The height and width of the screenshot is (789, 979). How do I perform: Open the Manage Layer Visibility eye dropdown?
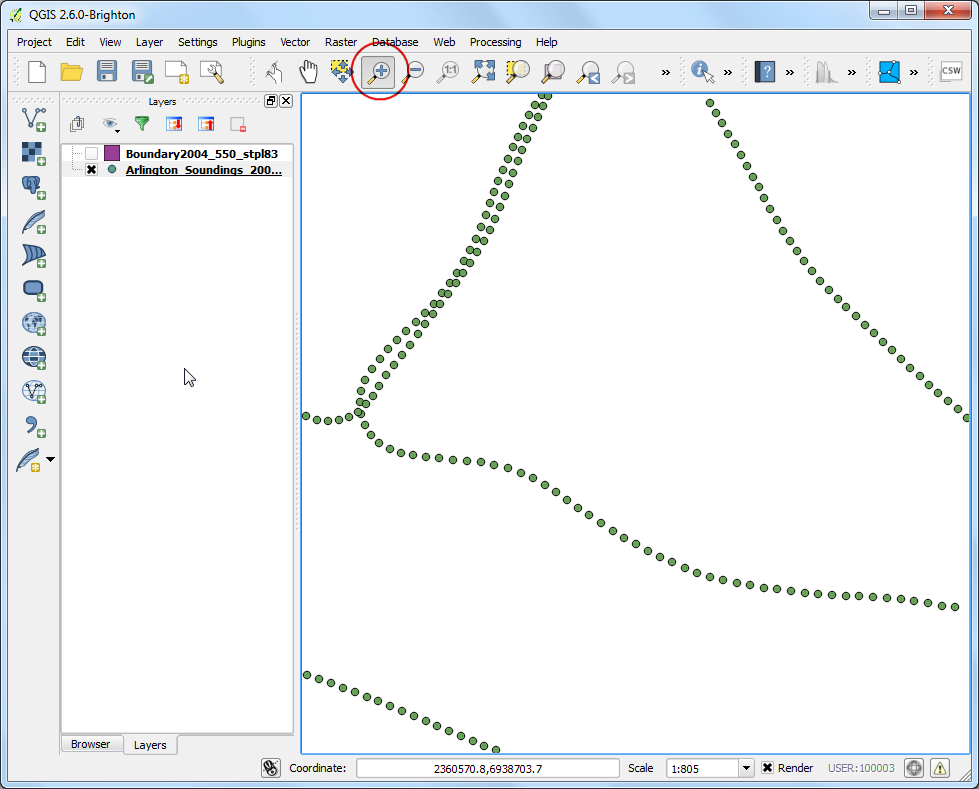click(x=112, y=124)
